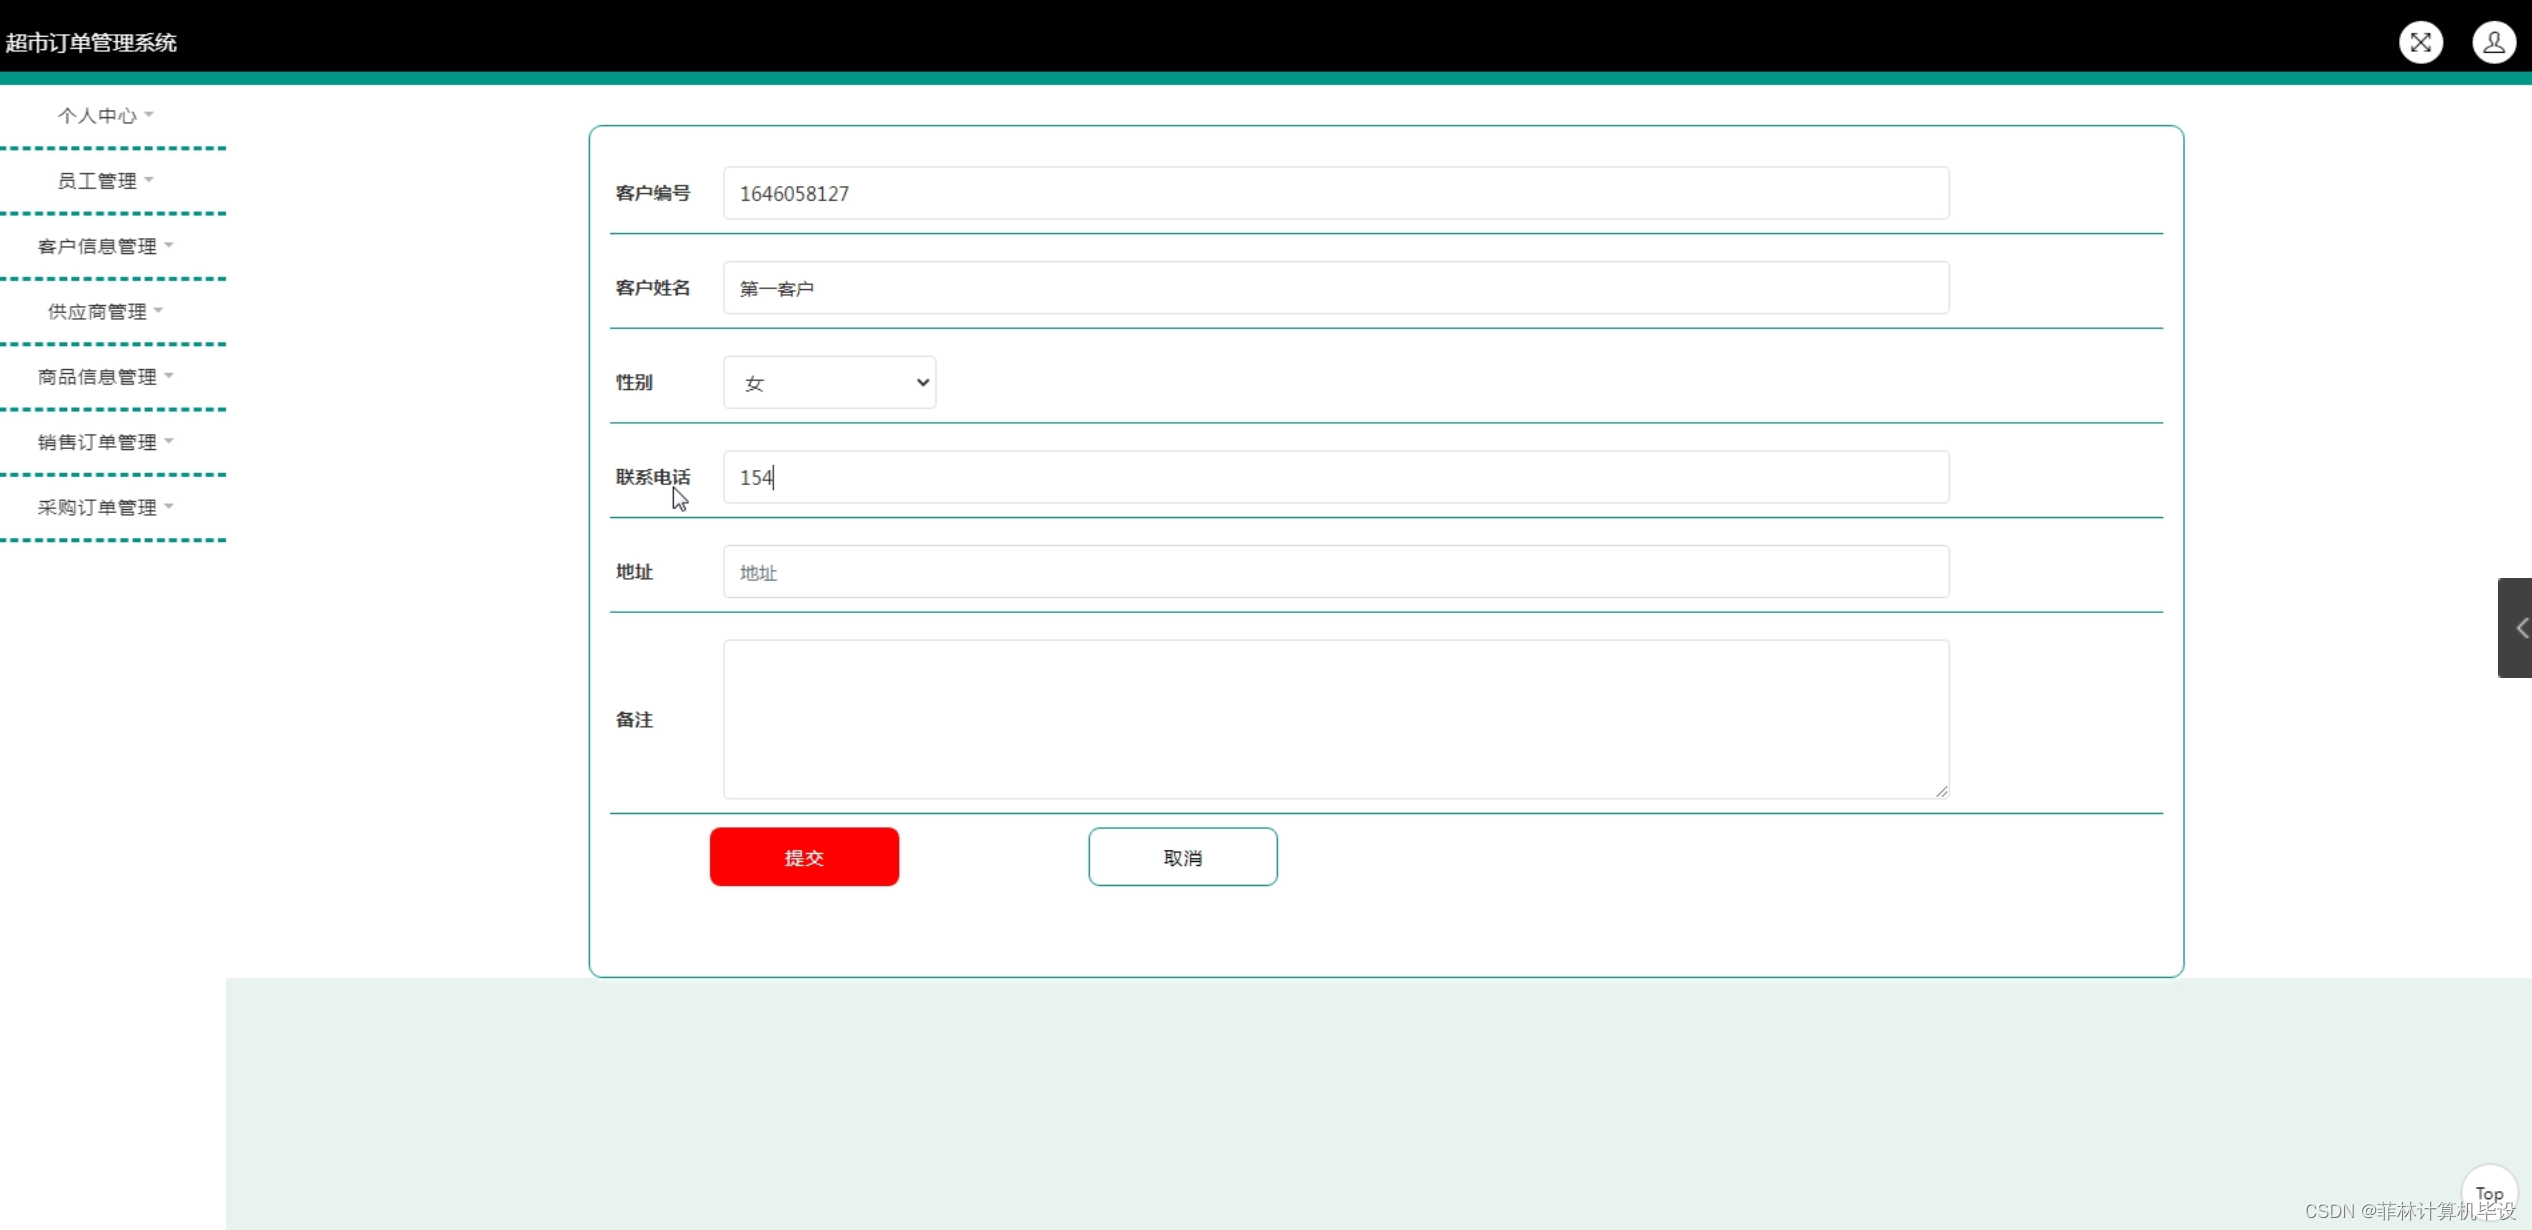Screen dimensions: 2532x1230
Task: Click inside the 客户编号 input field
Action: pos(1336,193)
